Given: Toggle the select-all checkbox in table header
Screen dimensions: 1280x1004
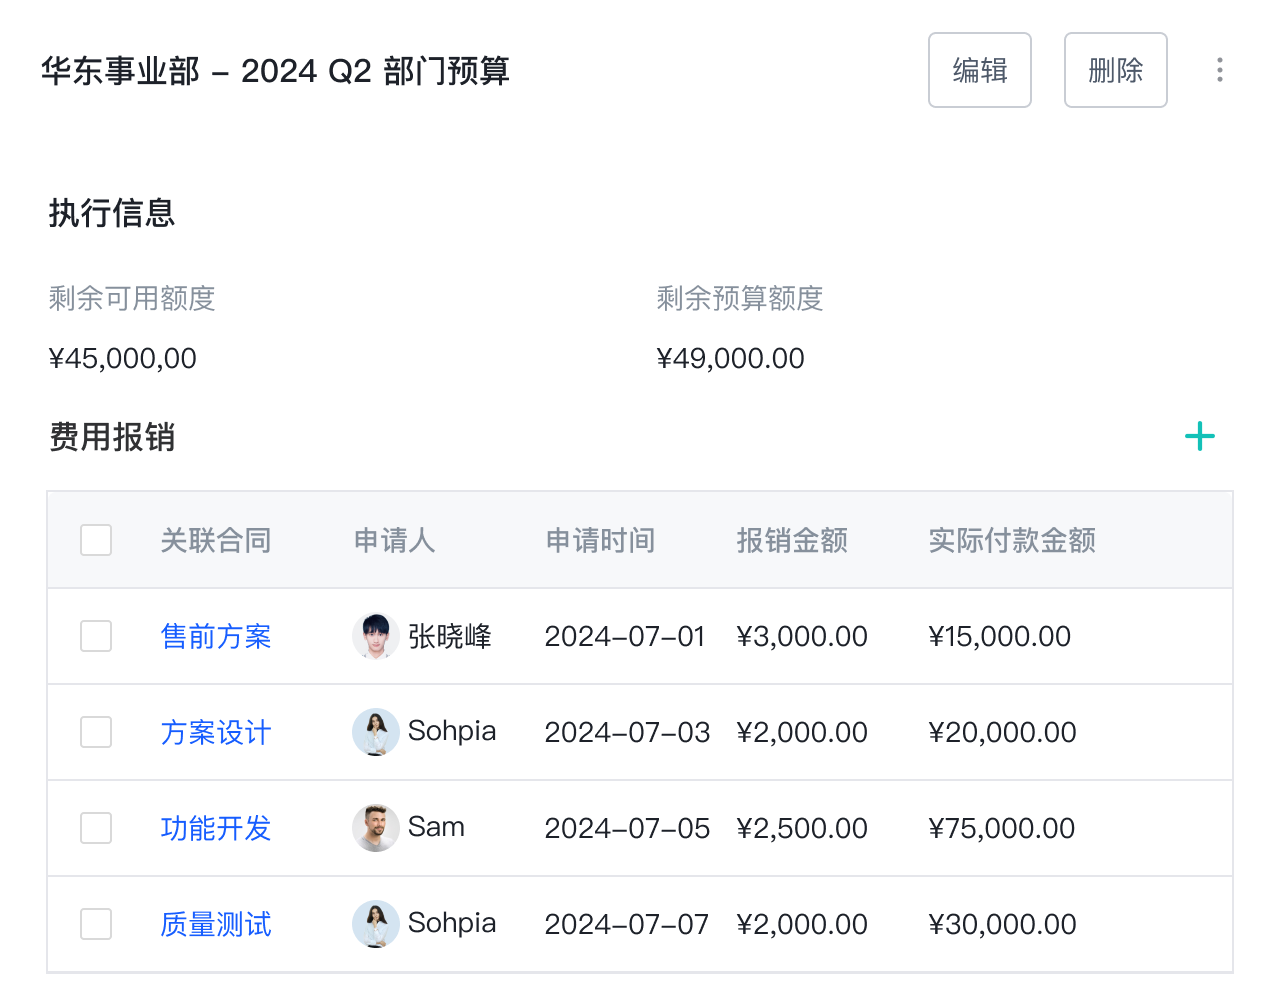Looking at the screenshot, I should coord(96,540).
